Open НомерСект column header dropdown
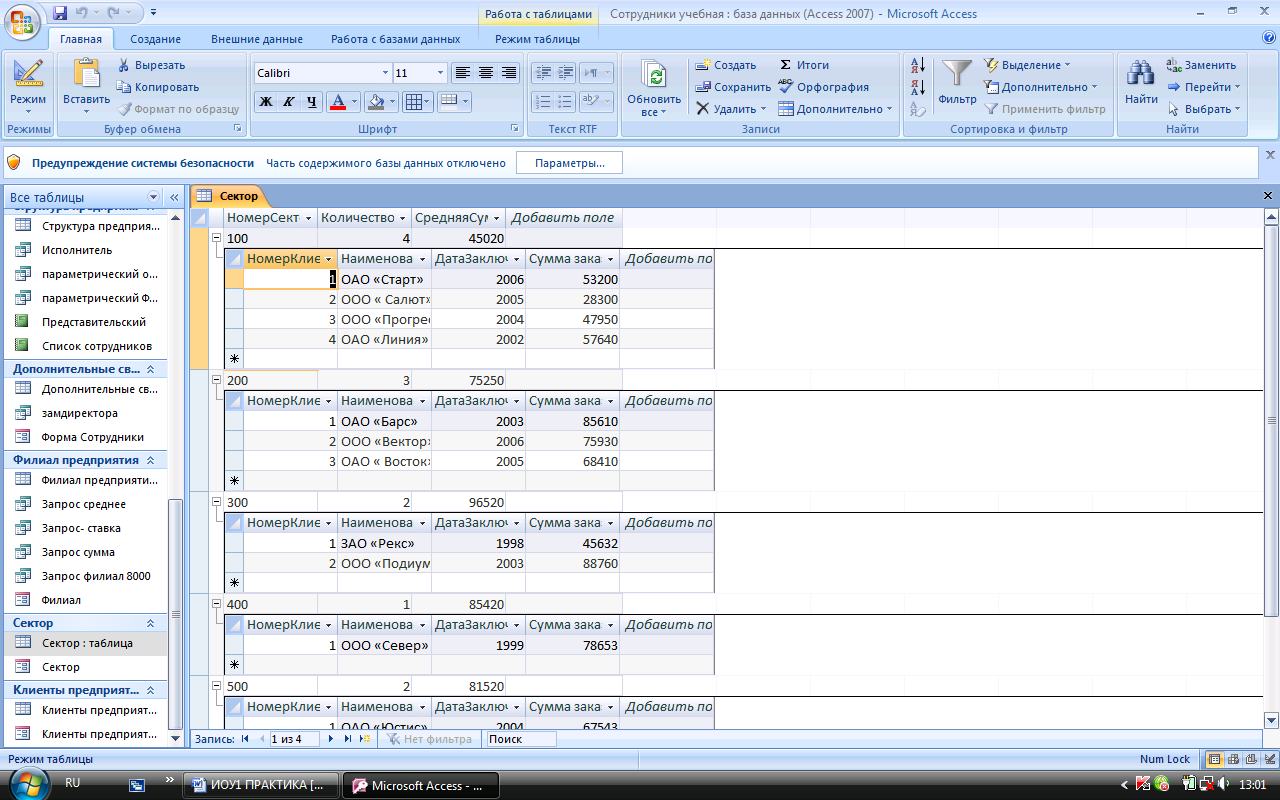1280x800 pixels. pos(308,218)
